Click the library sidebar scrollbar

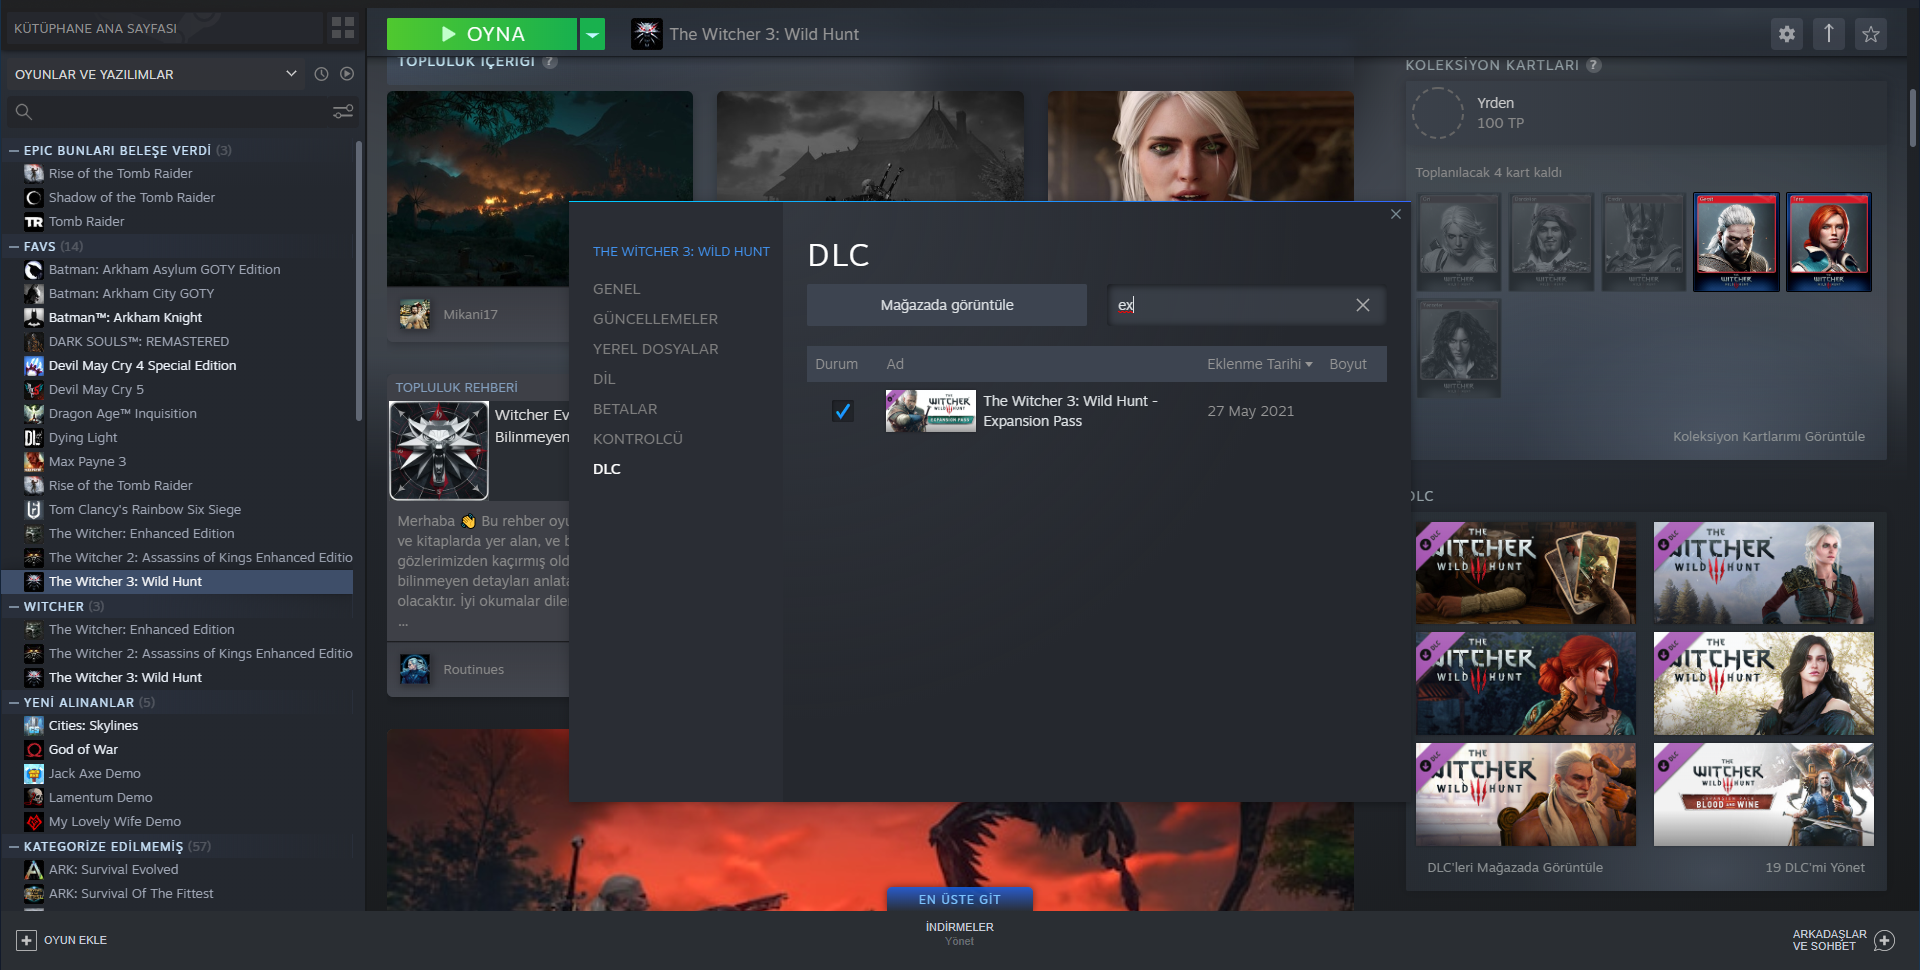[359, 281]
